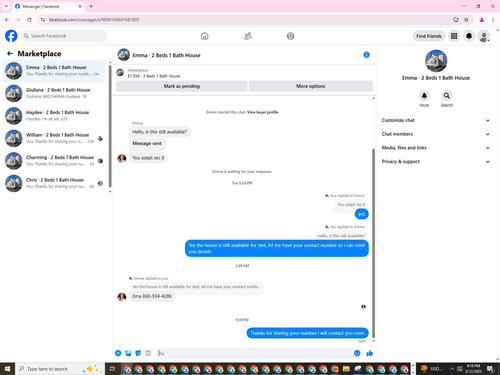This screenshot has height=375, width=500.
Task: Open Emma - 2 Beds 1 Bath House chat
Action: tap(54, 71)
